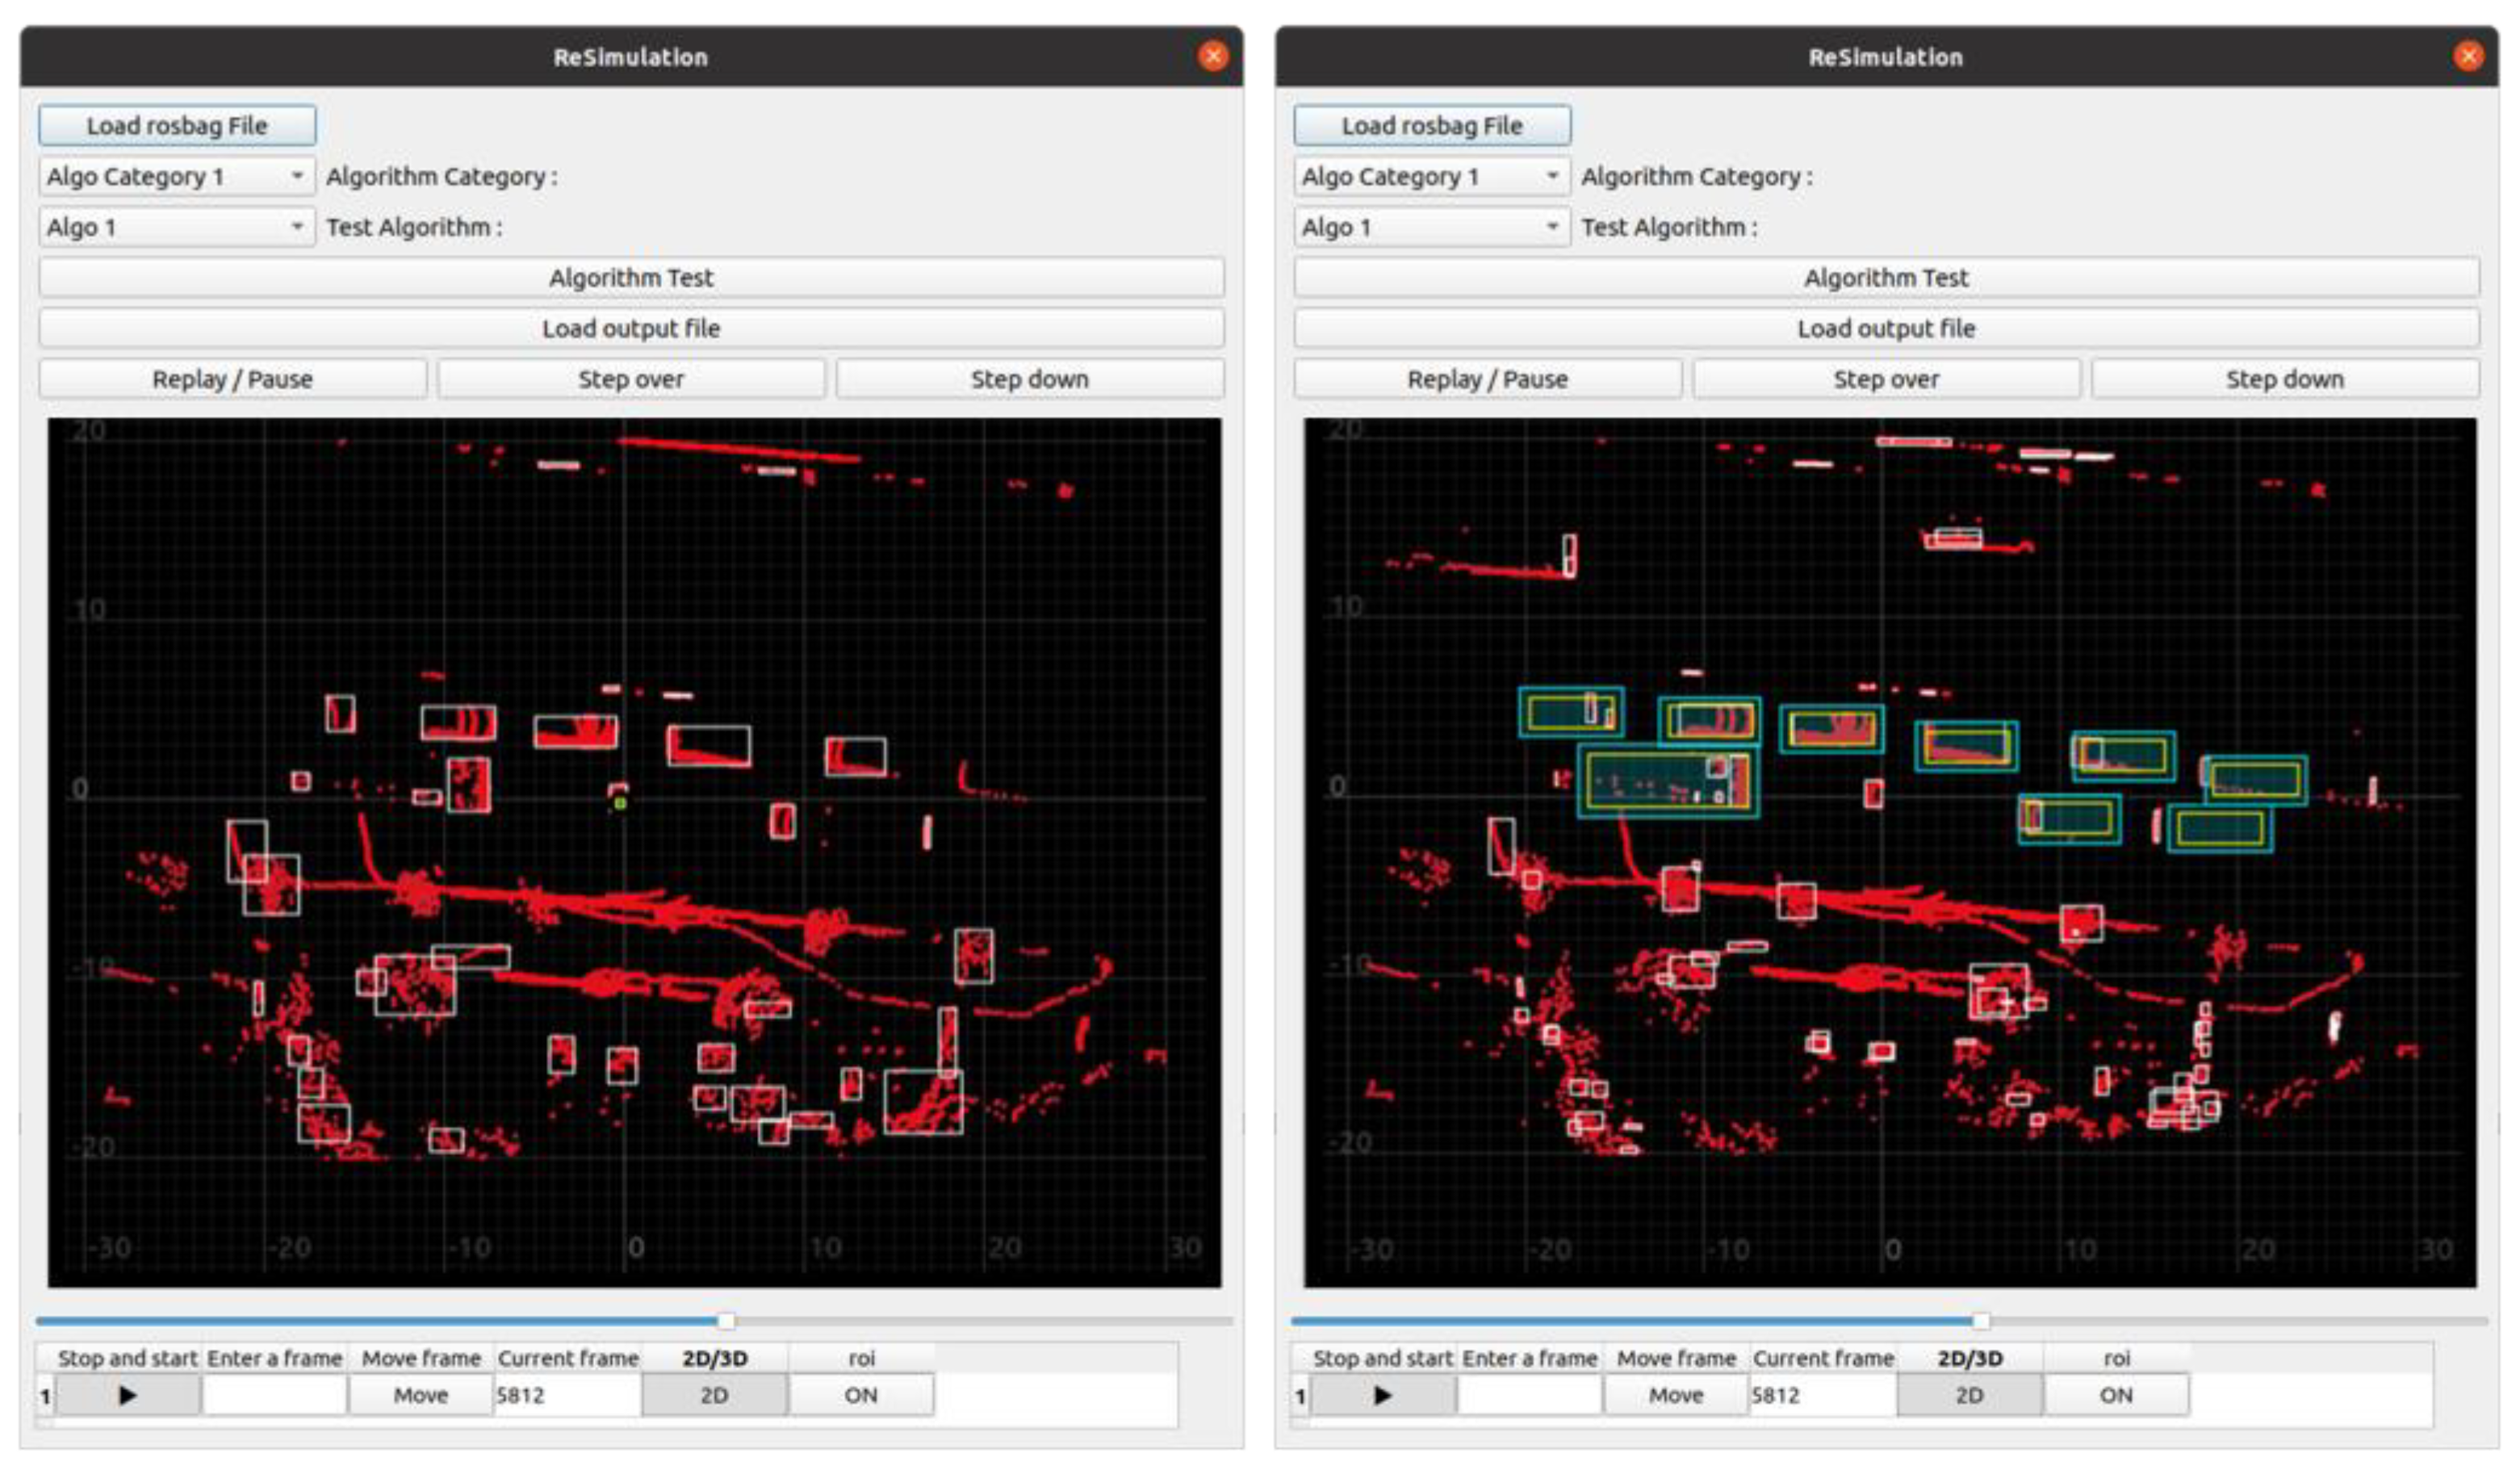Toggle the 2D view button in left window

(x=714, y=1395)
